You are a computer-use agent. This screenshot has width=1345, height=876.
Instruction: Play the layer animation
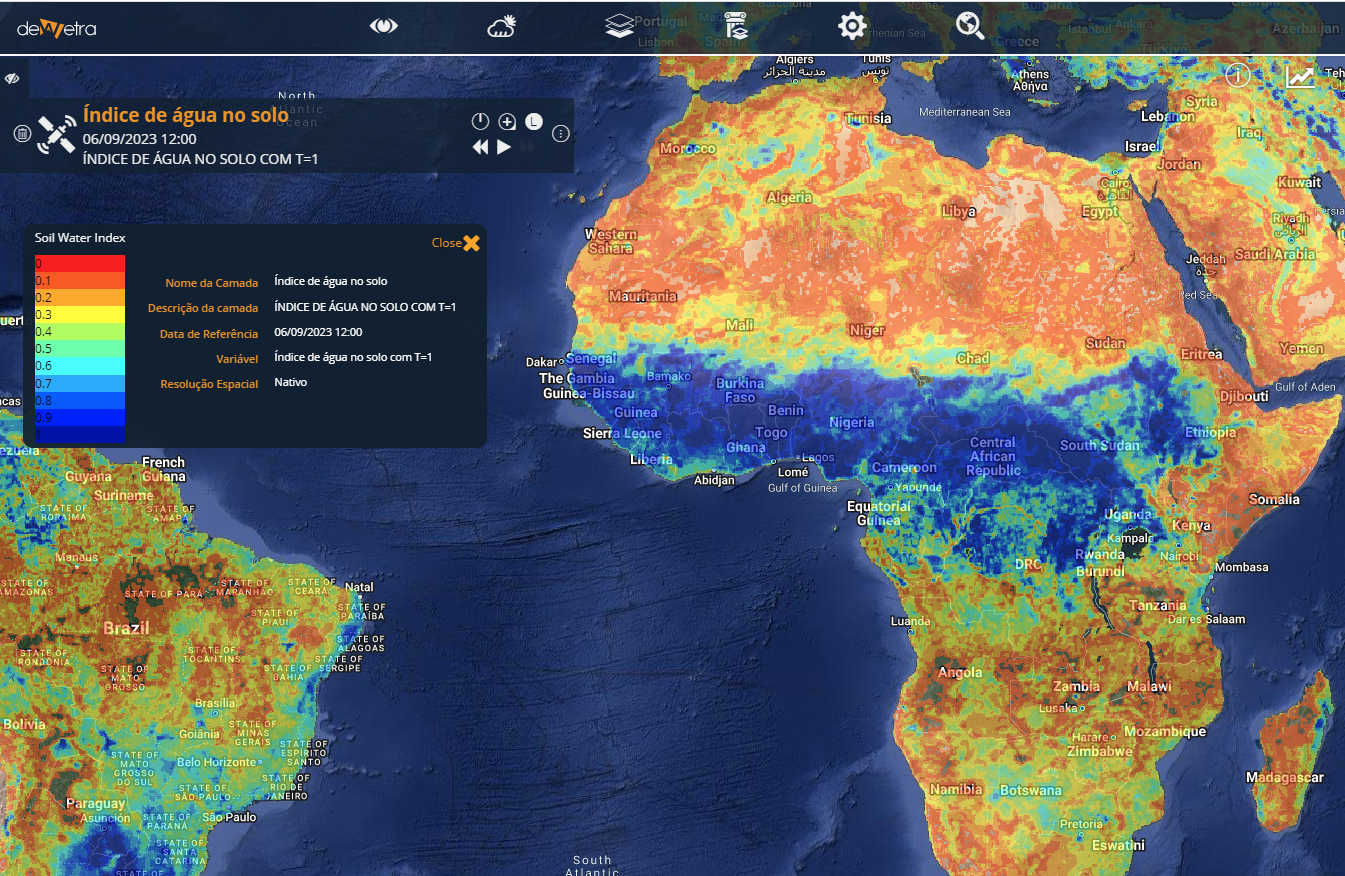[505, 147]
